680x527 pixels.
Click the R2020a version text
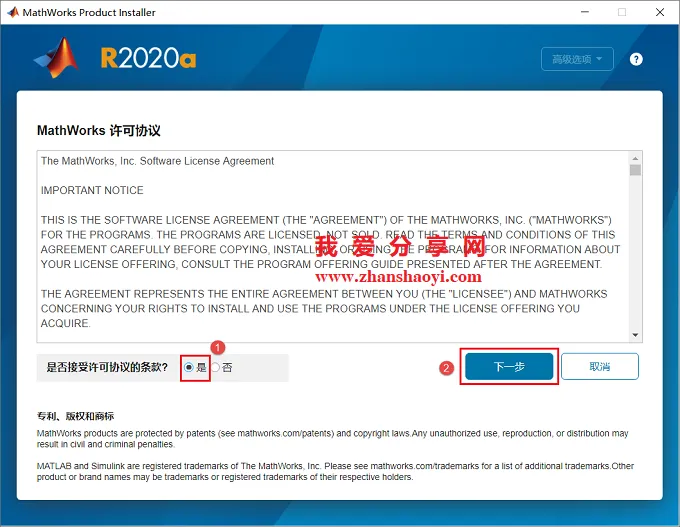click(148, 58)
